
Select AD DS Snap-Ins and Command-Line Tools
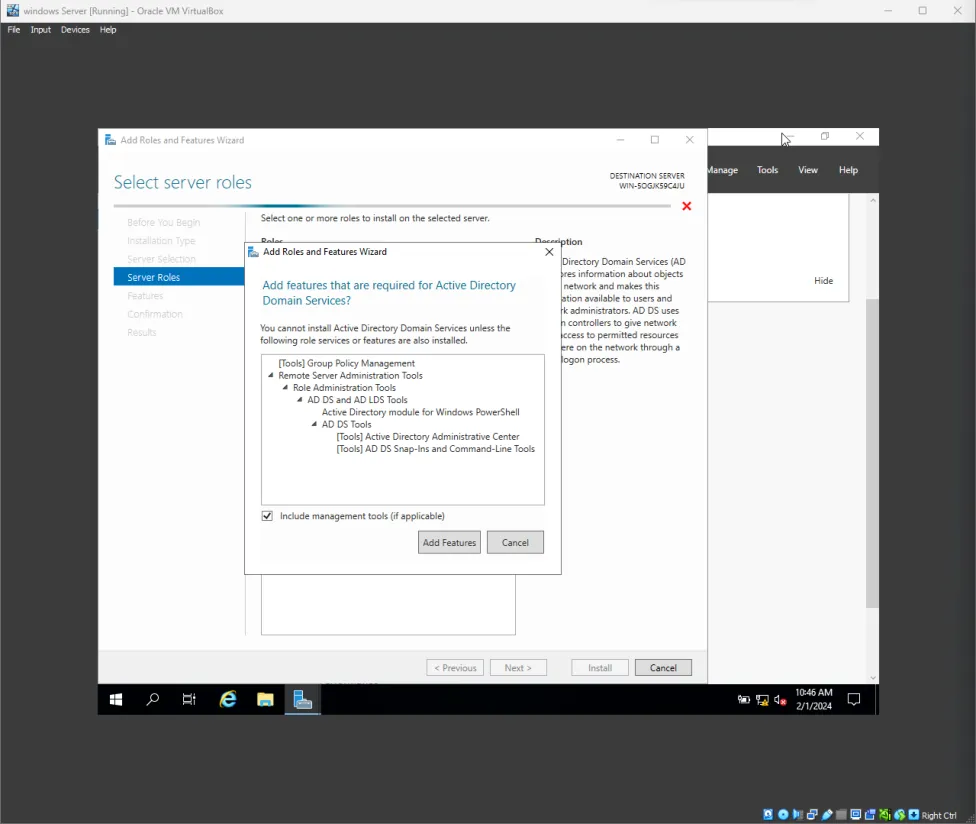coord(436,449)
